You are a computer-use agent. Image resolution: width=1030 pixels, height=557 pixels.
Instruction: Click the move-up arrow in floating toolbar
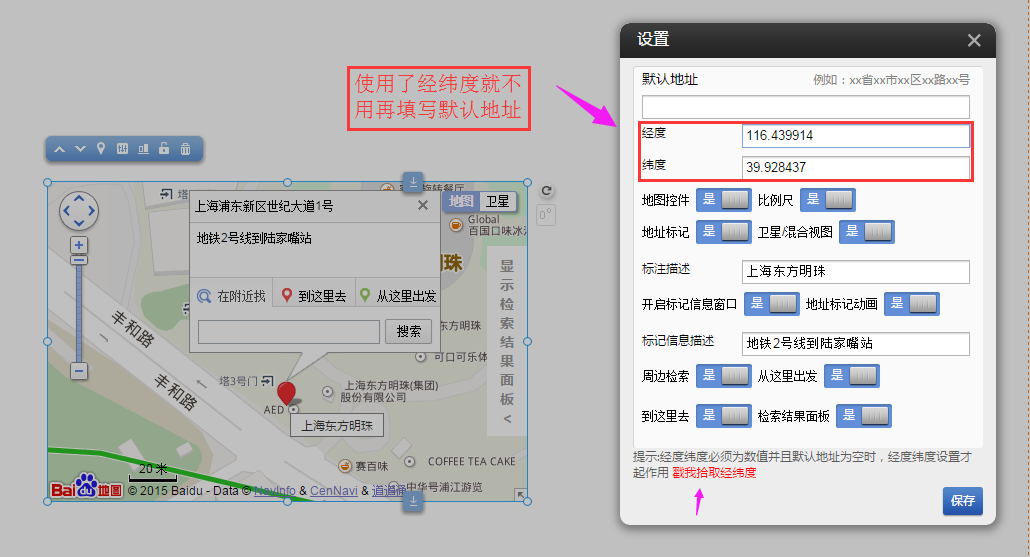pyautogui.click(x=59, y=149)
